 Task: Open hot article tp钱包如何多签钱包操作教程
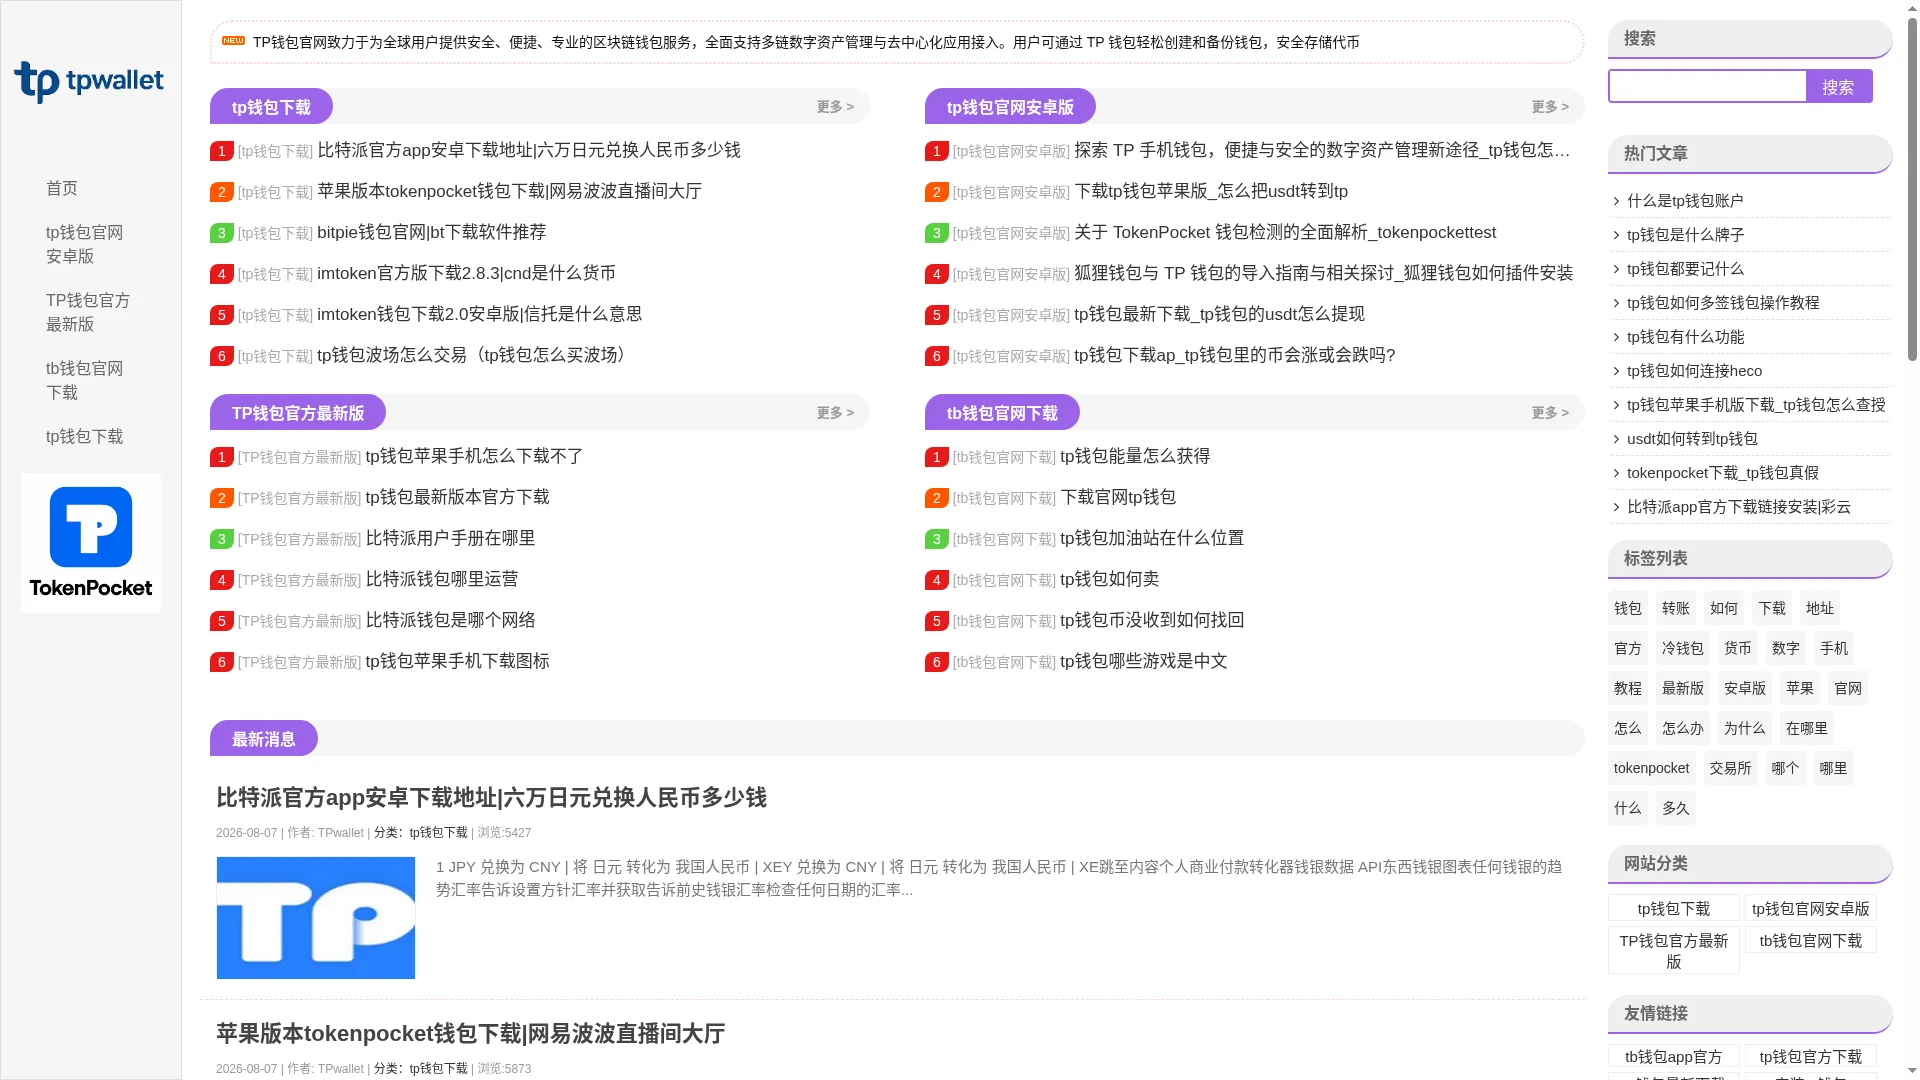1723,302
